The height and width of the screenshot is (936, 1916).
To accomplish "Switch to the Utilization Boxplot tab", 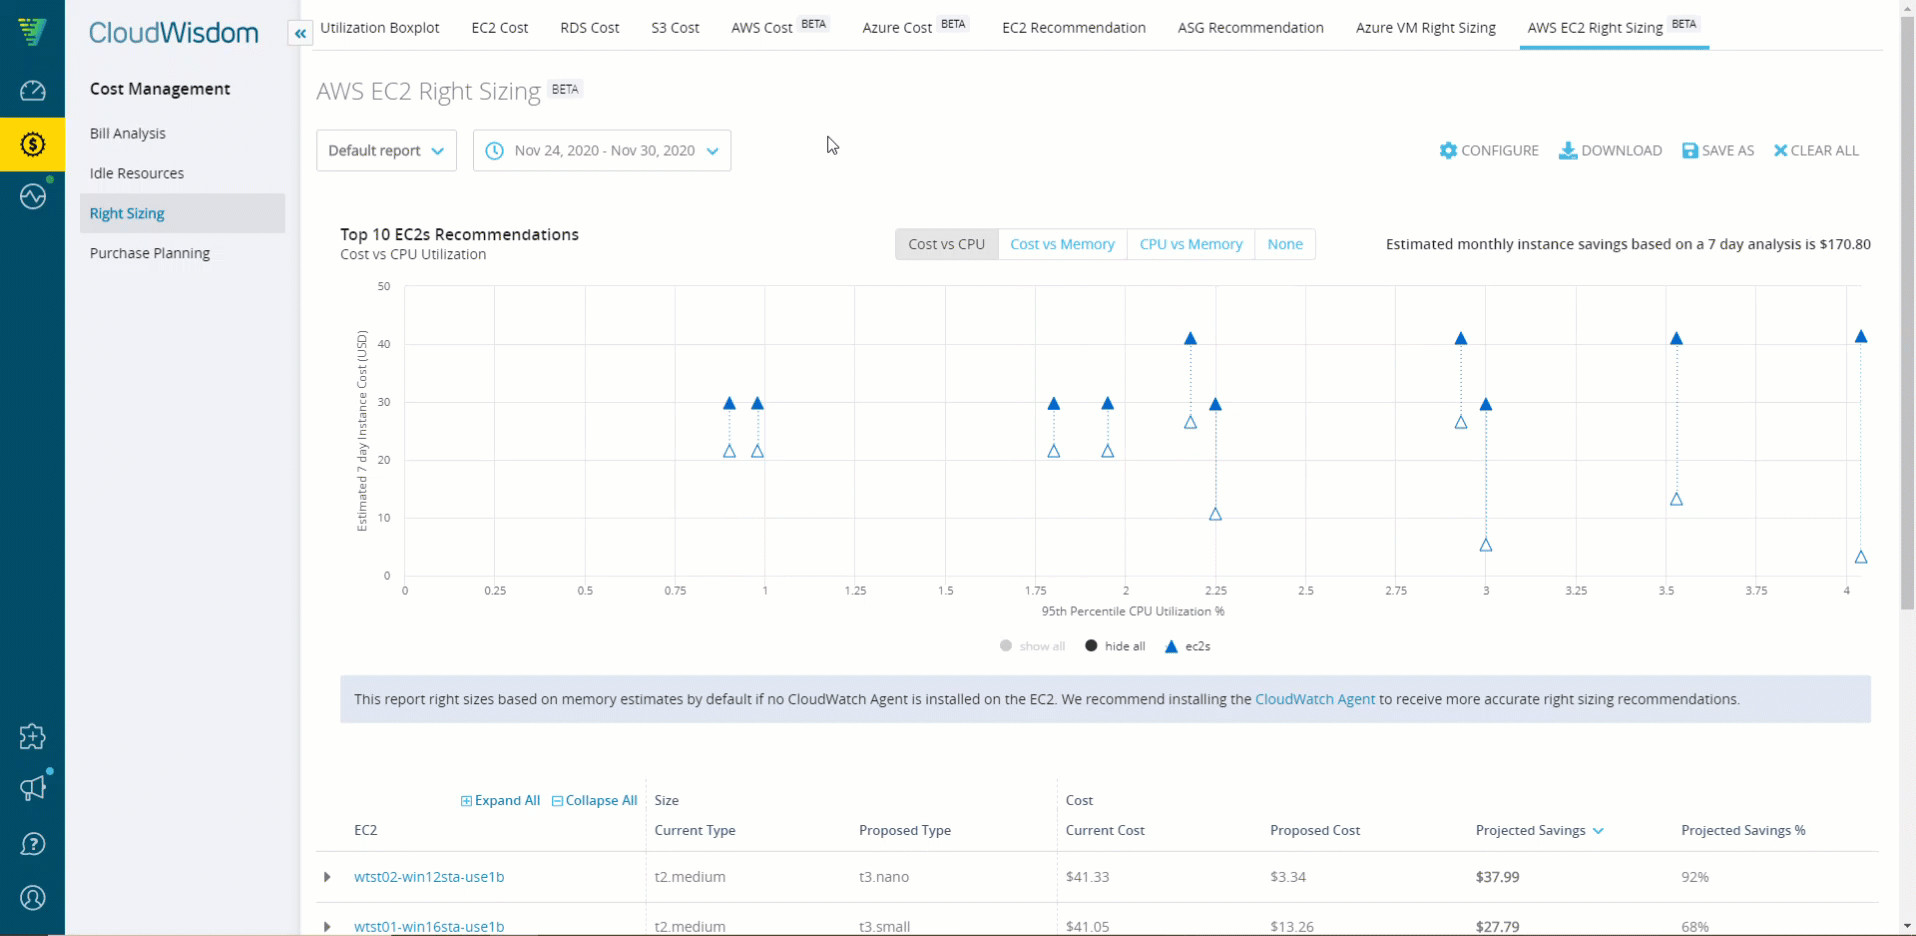I will tap(380, 27).
